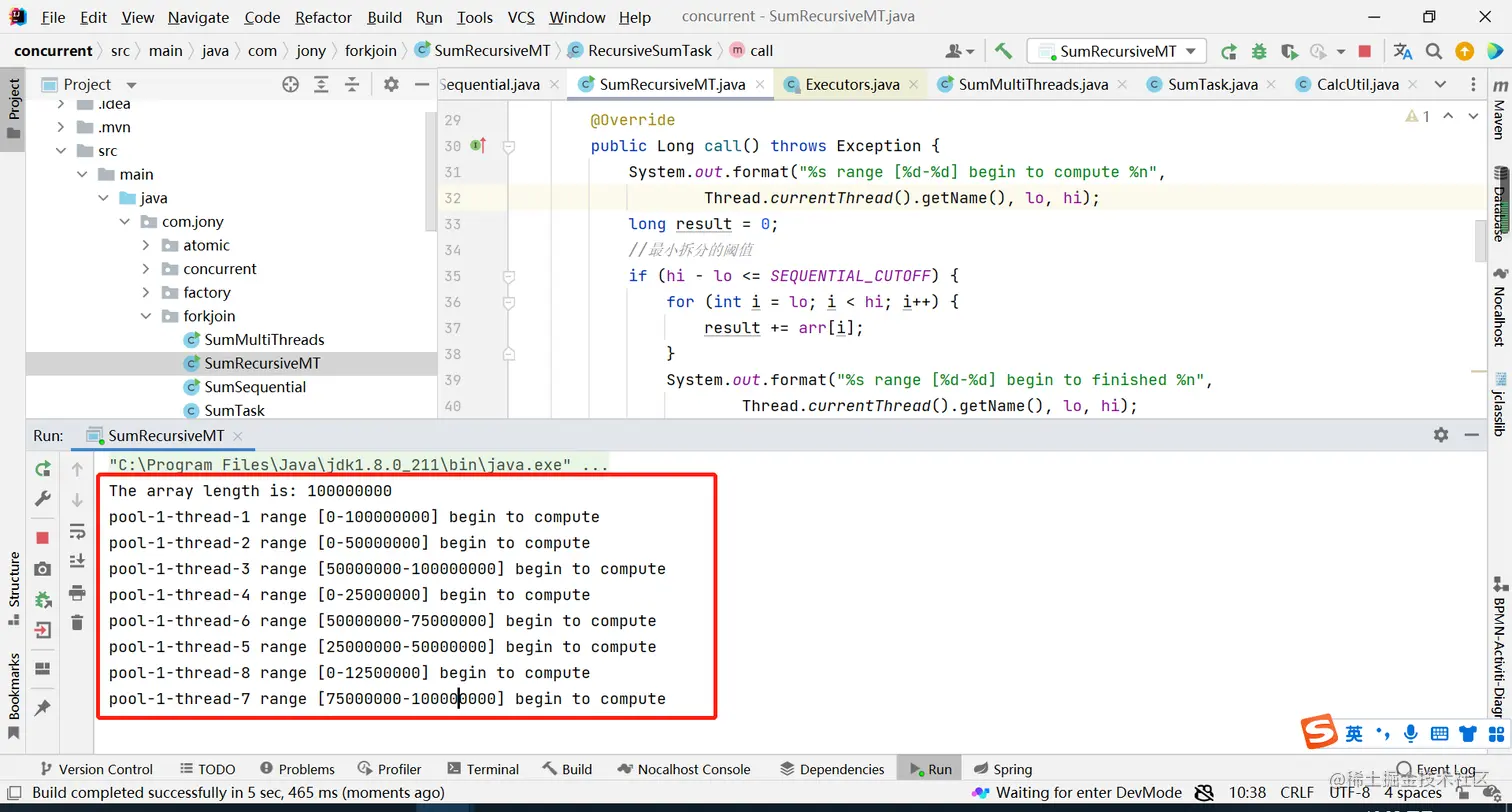Toggle the Structure tool window

(x=13, y=588)
